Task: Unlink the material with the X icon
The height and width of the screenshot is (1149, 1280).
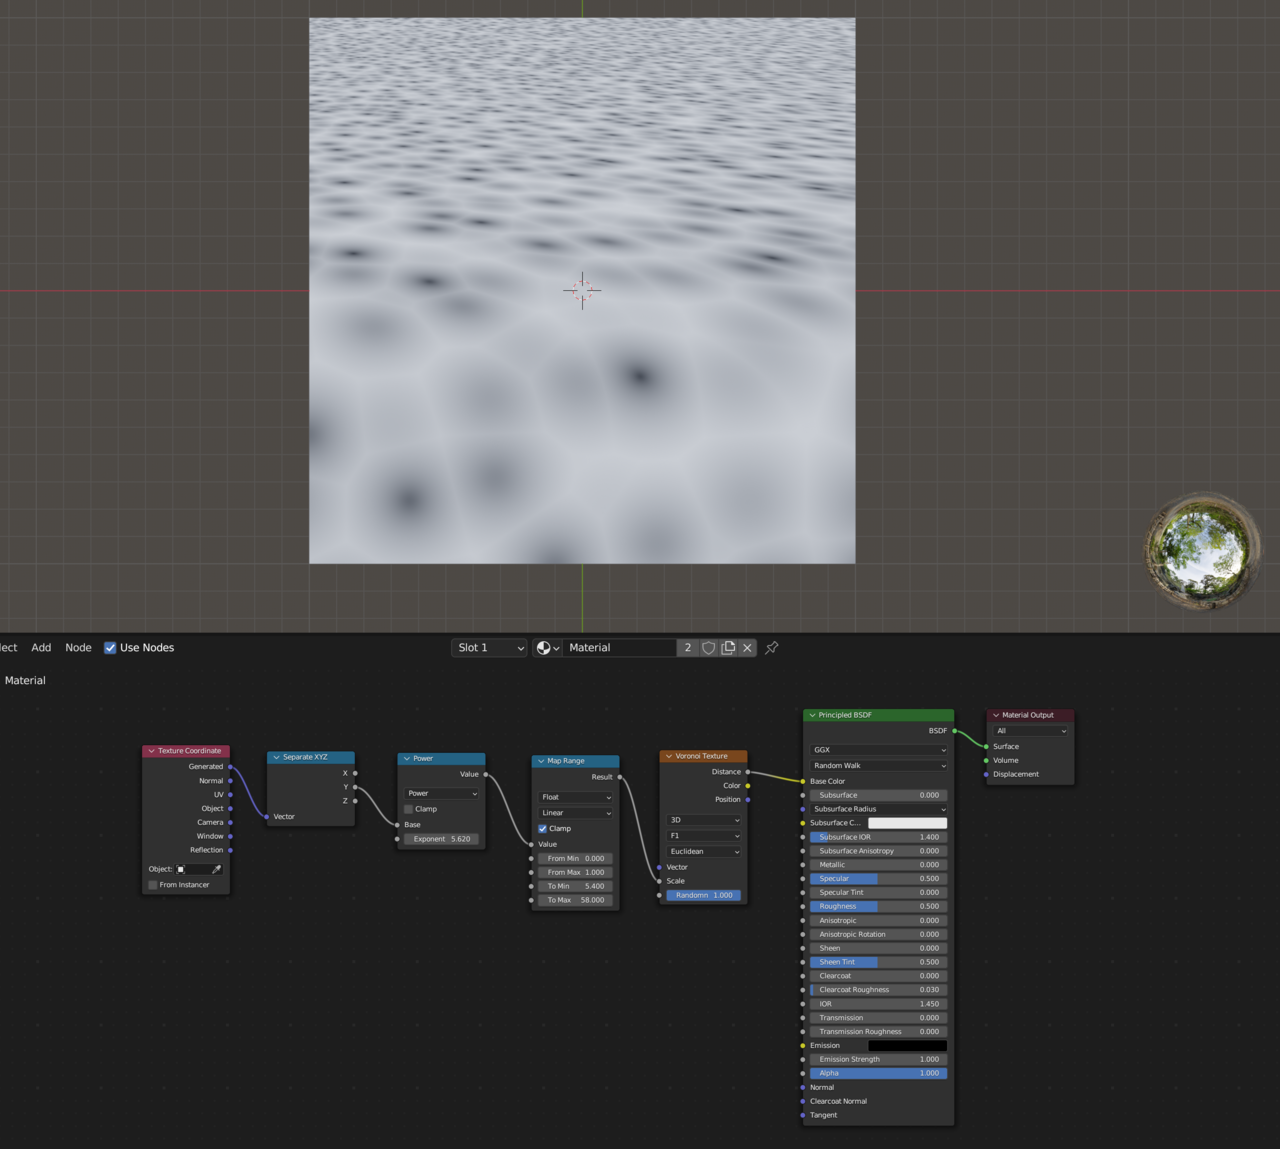Action: point(746,647)
